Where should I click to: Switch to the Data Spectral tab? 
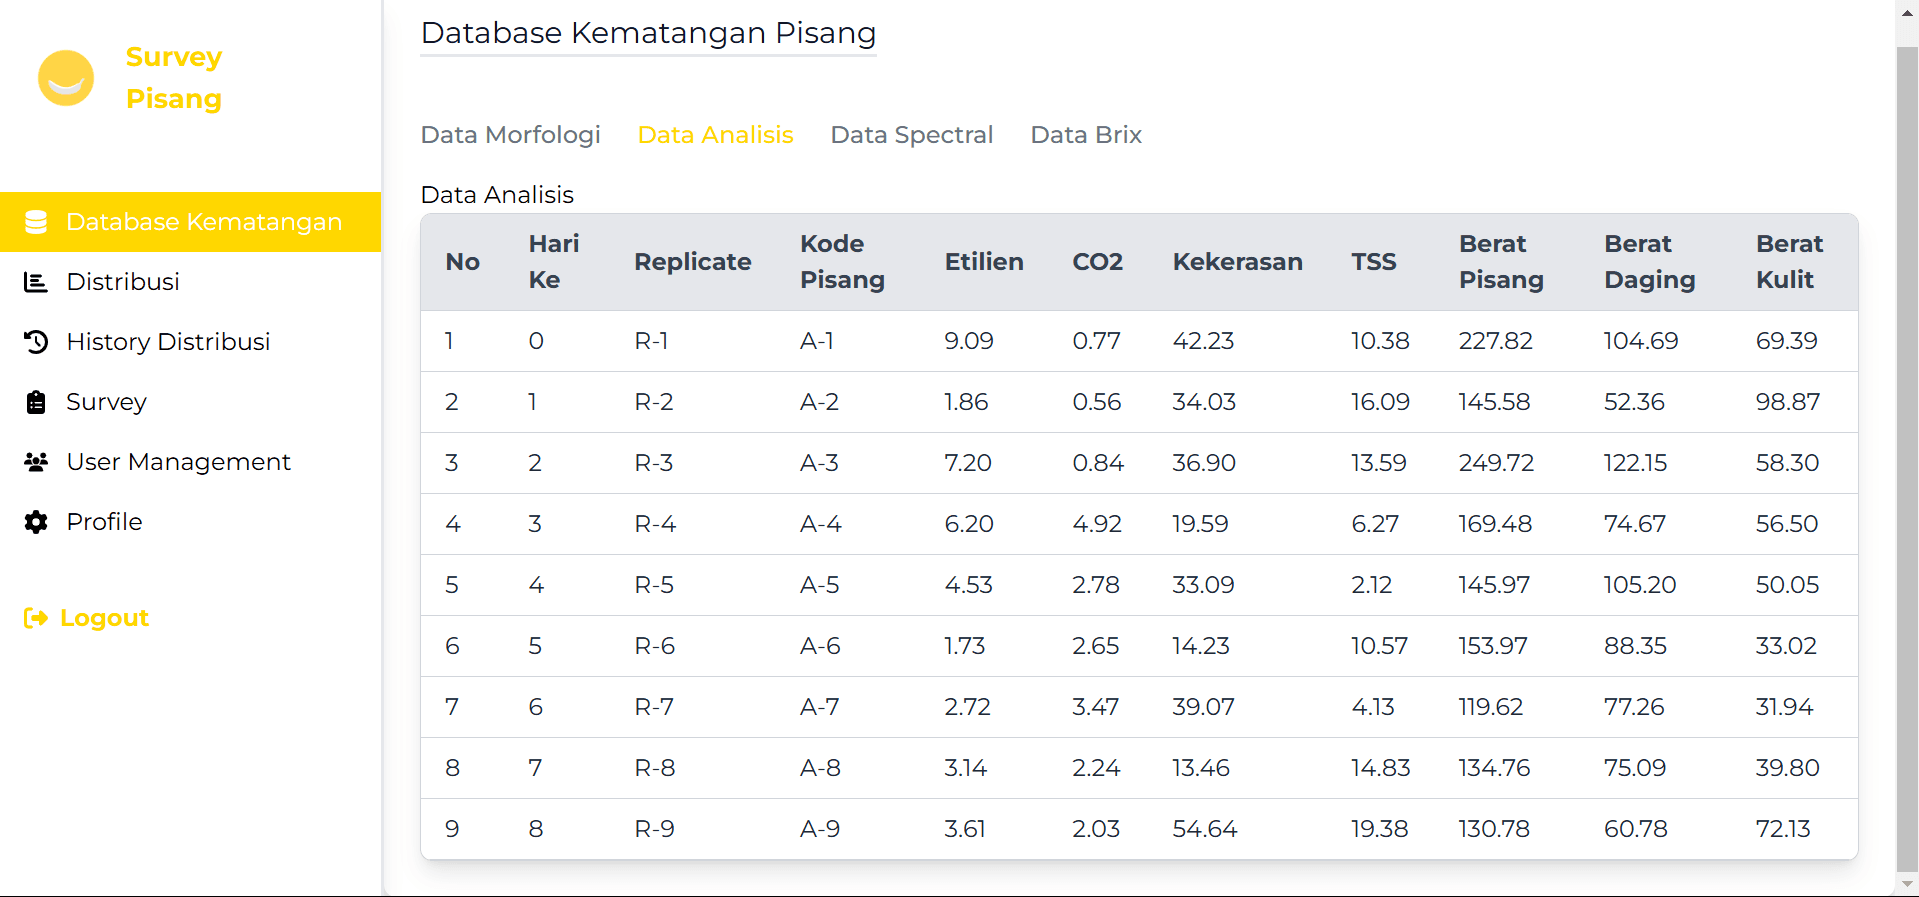click(912, 135)
